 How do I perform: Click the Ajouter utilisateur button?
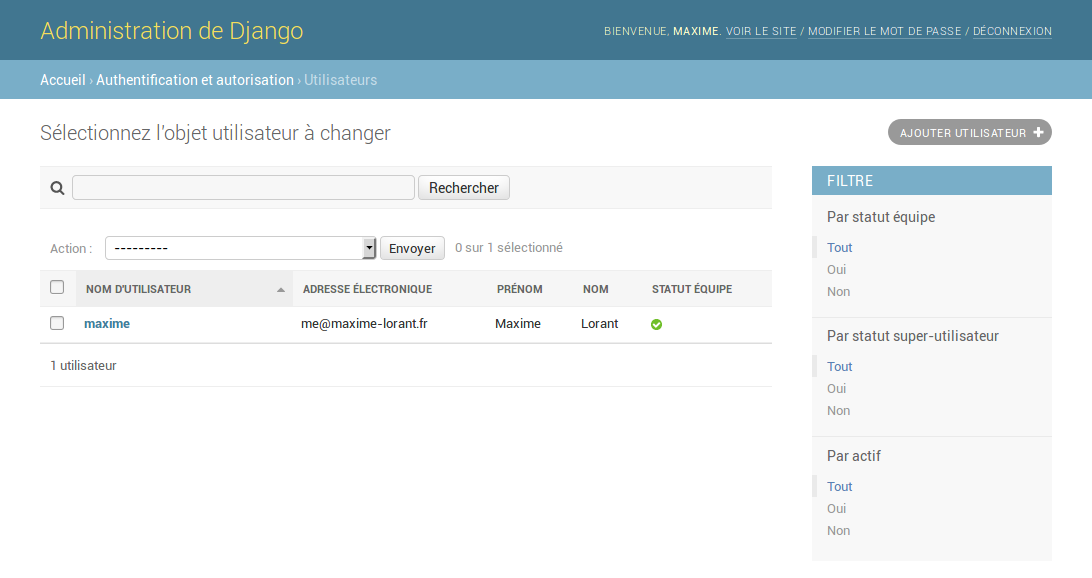click(x=969, y=132)
